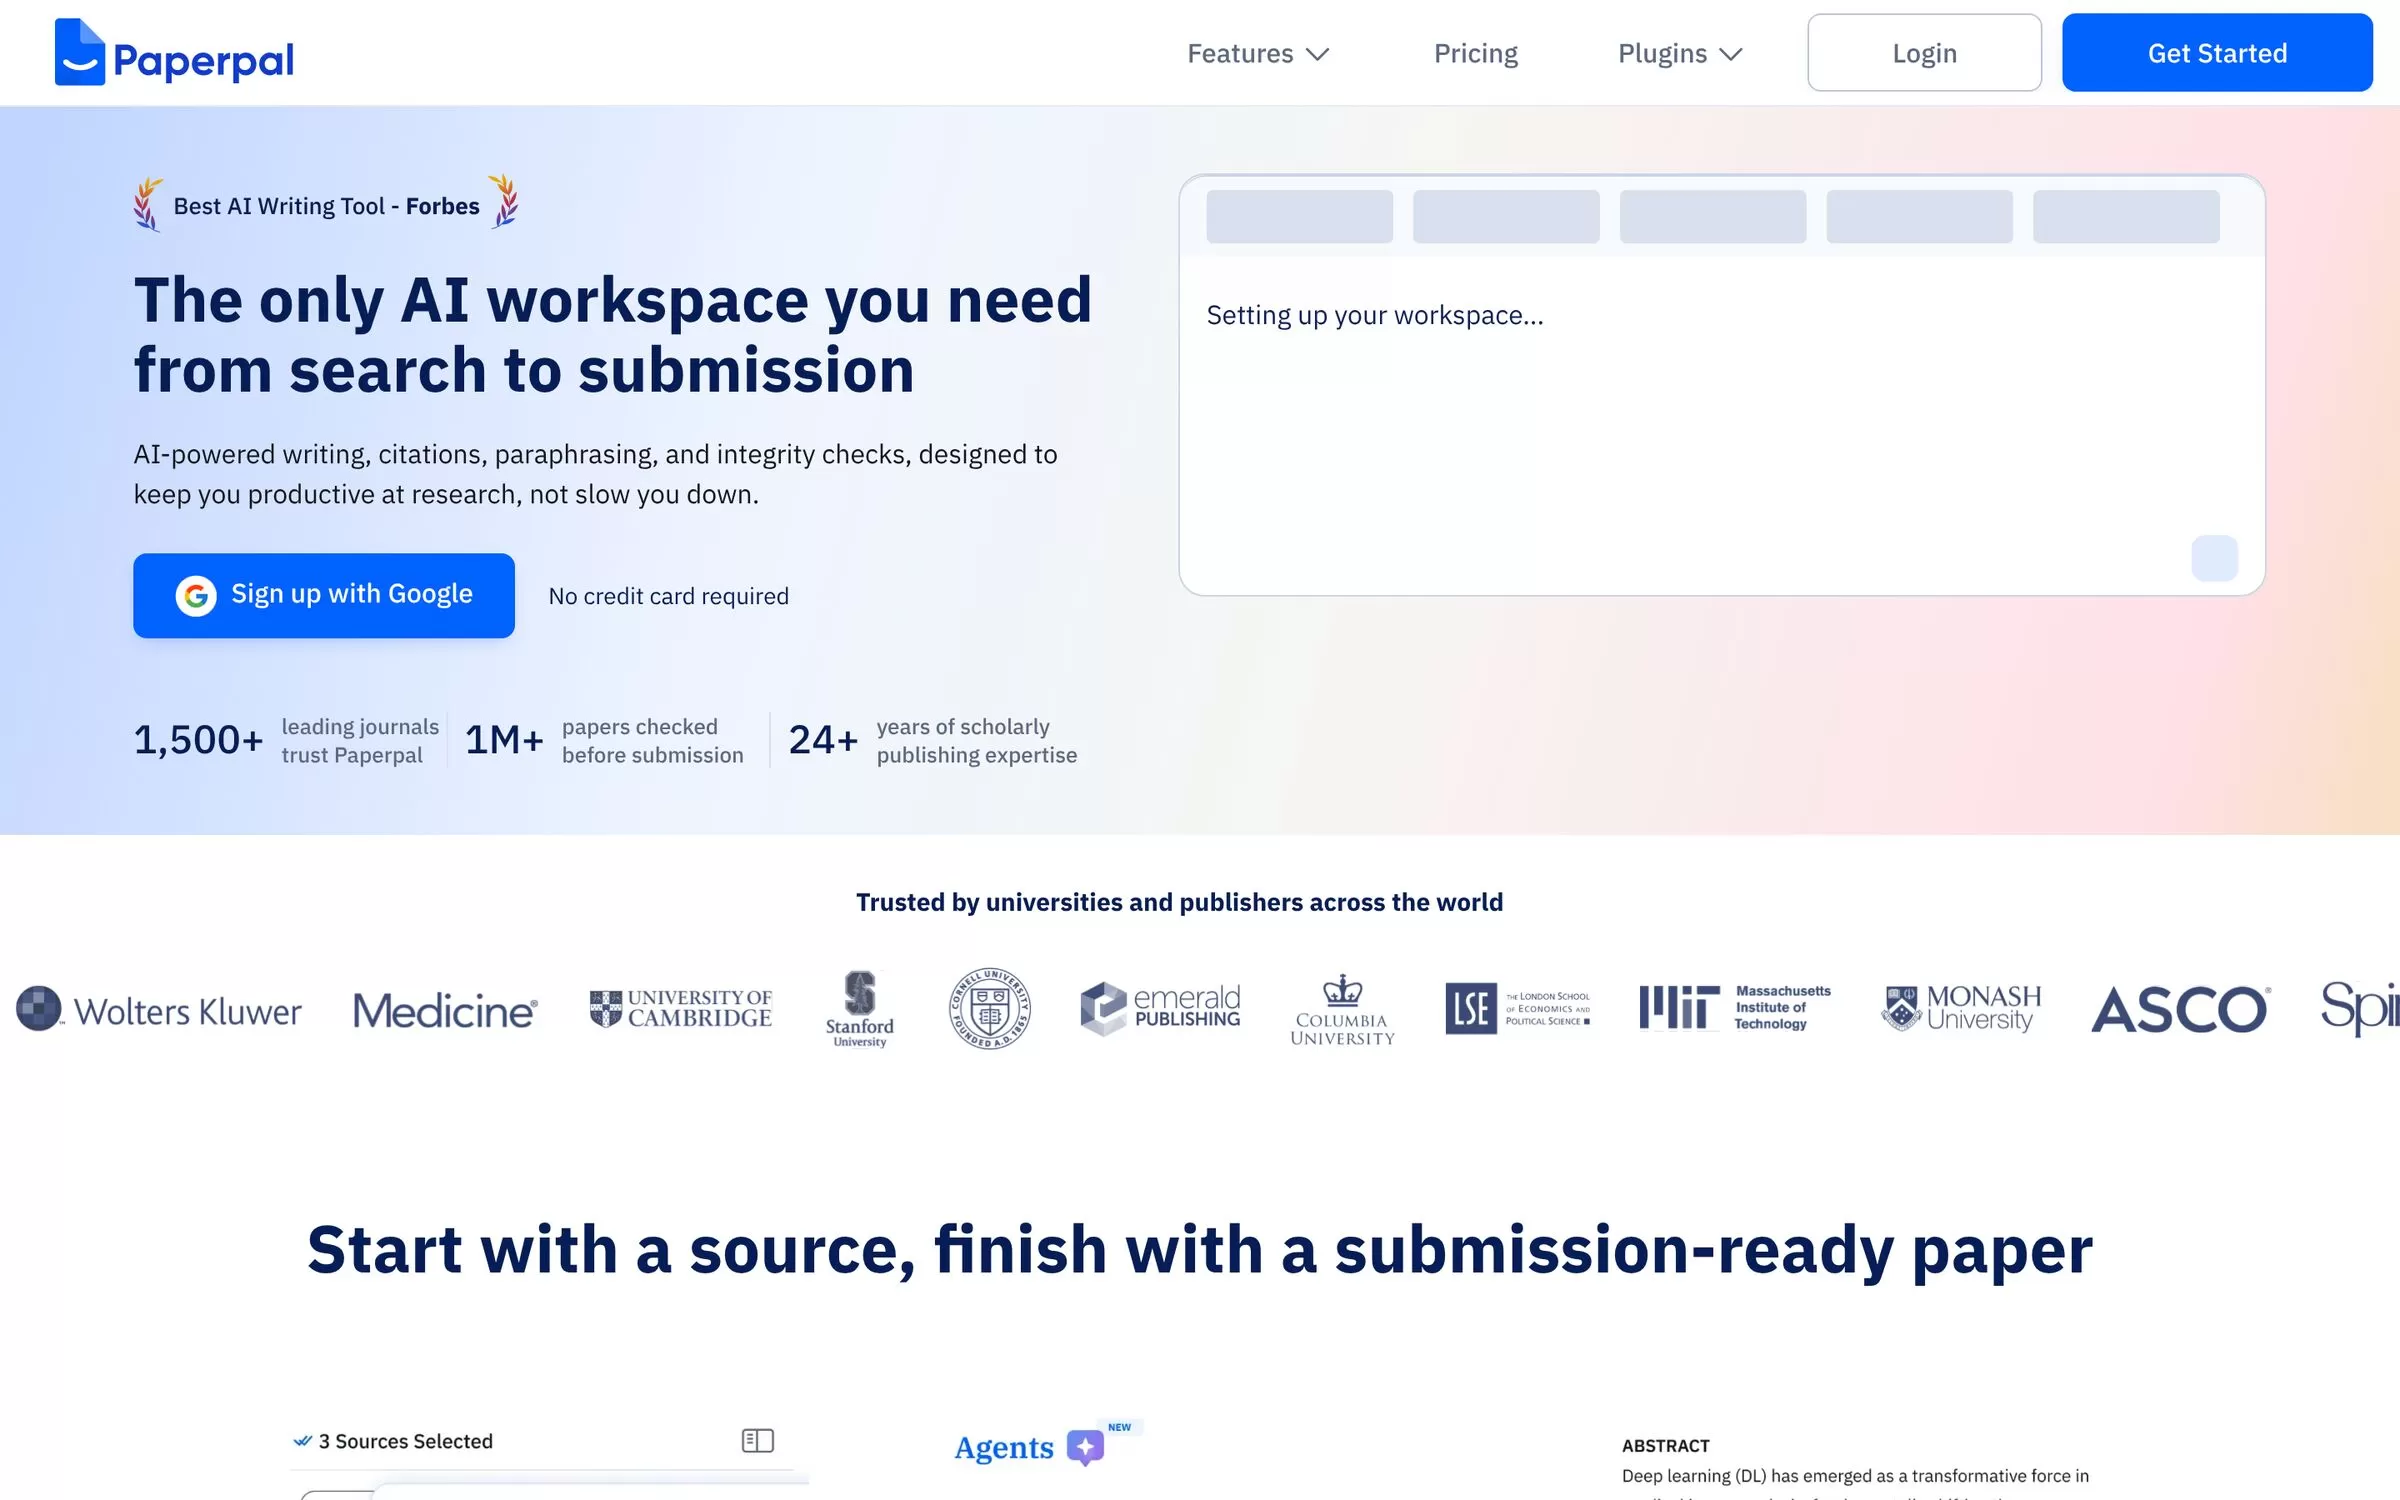This screenshot has height=1500, width=2400.
Task: Click the 3 Sources Selected checkmark
Action: pos(302,1441)
